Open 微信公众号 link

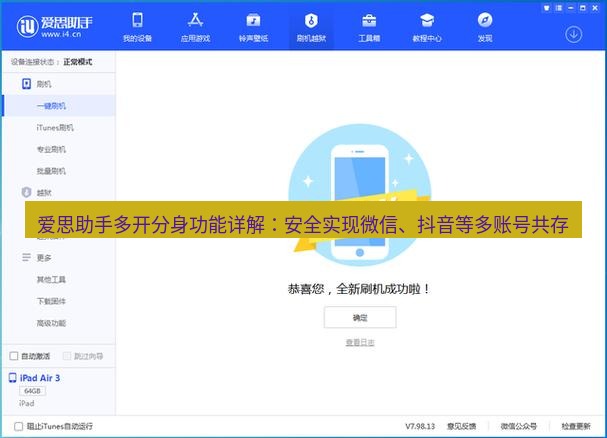coord(519,426)
